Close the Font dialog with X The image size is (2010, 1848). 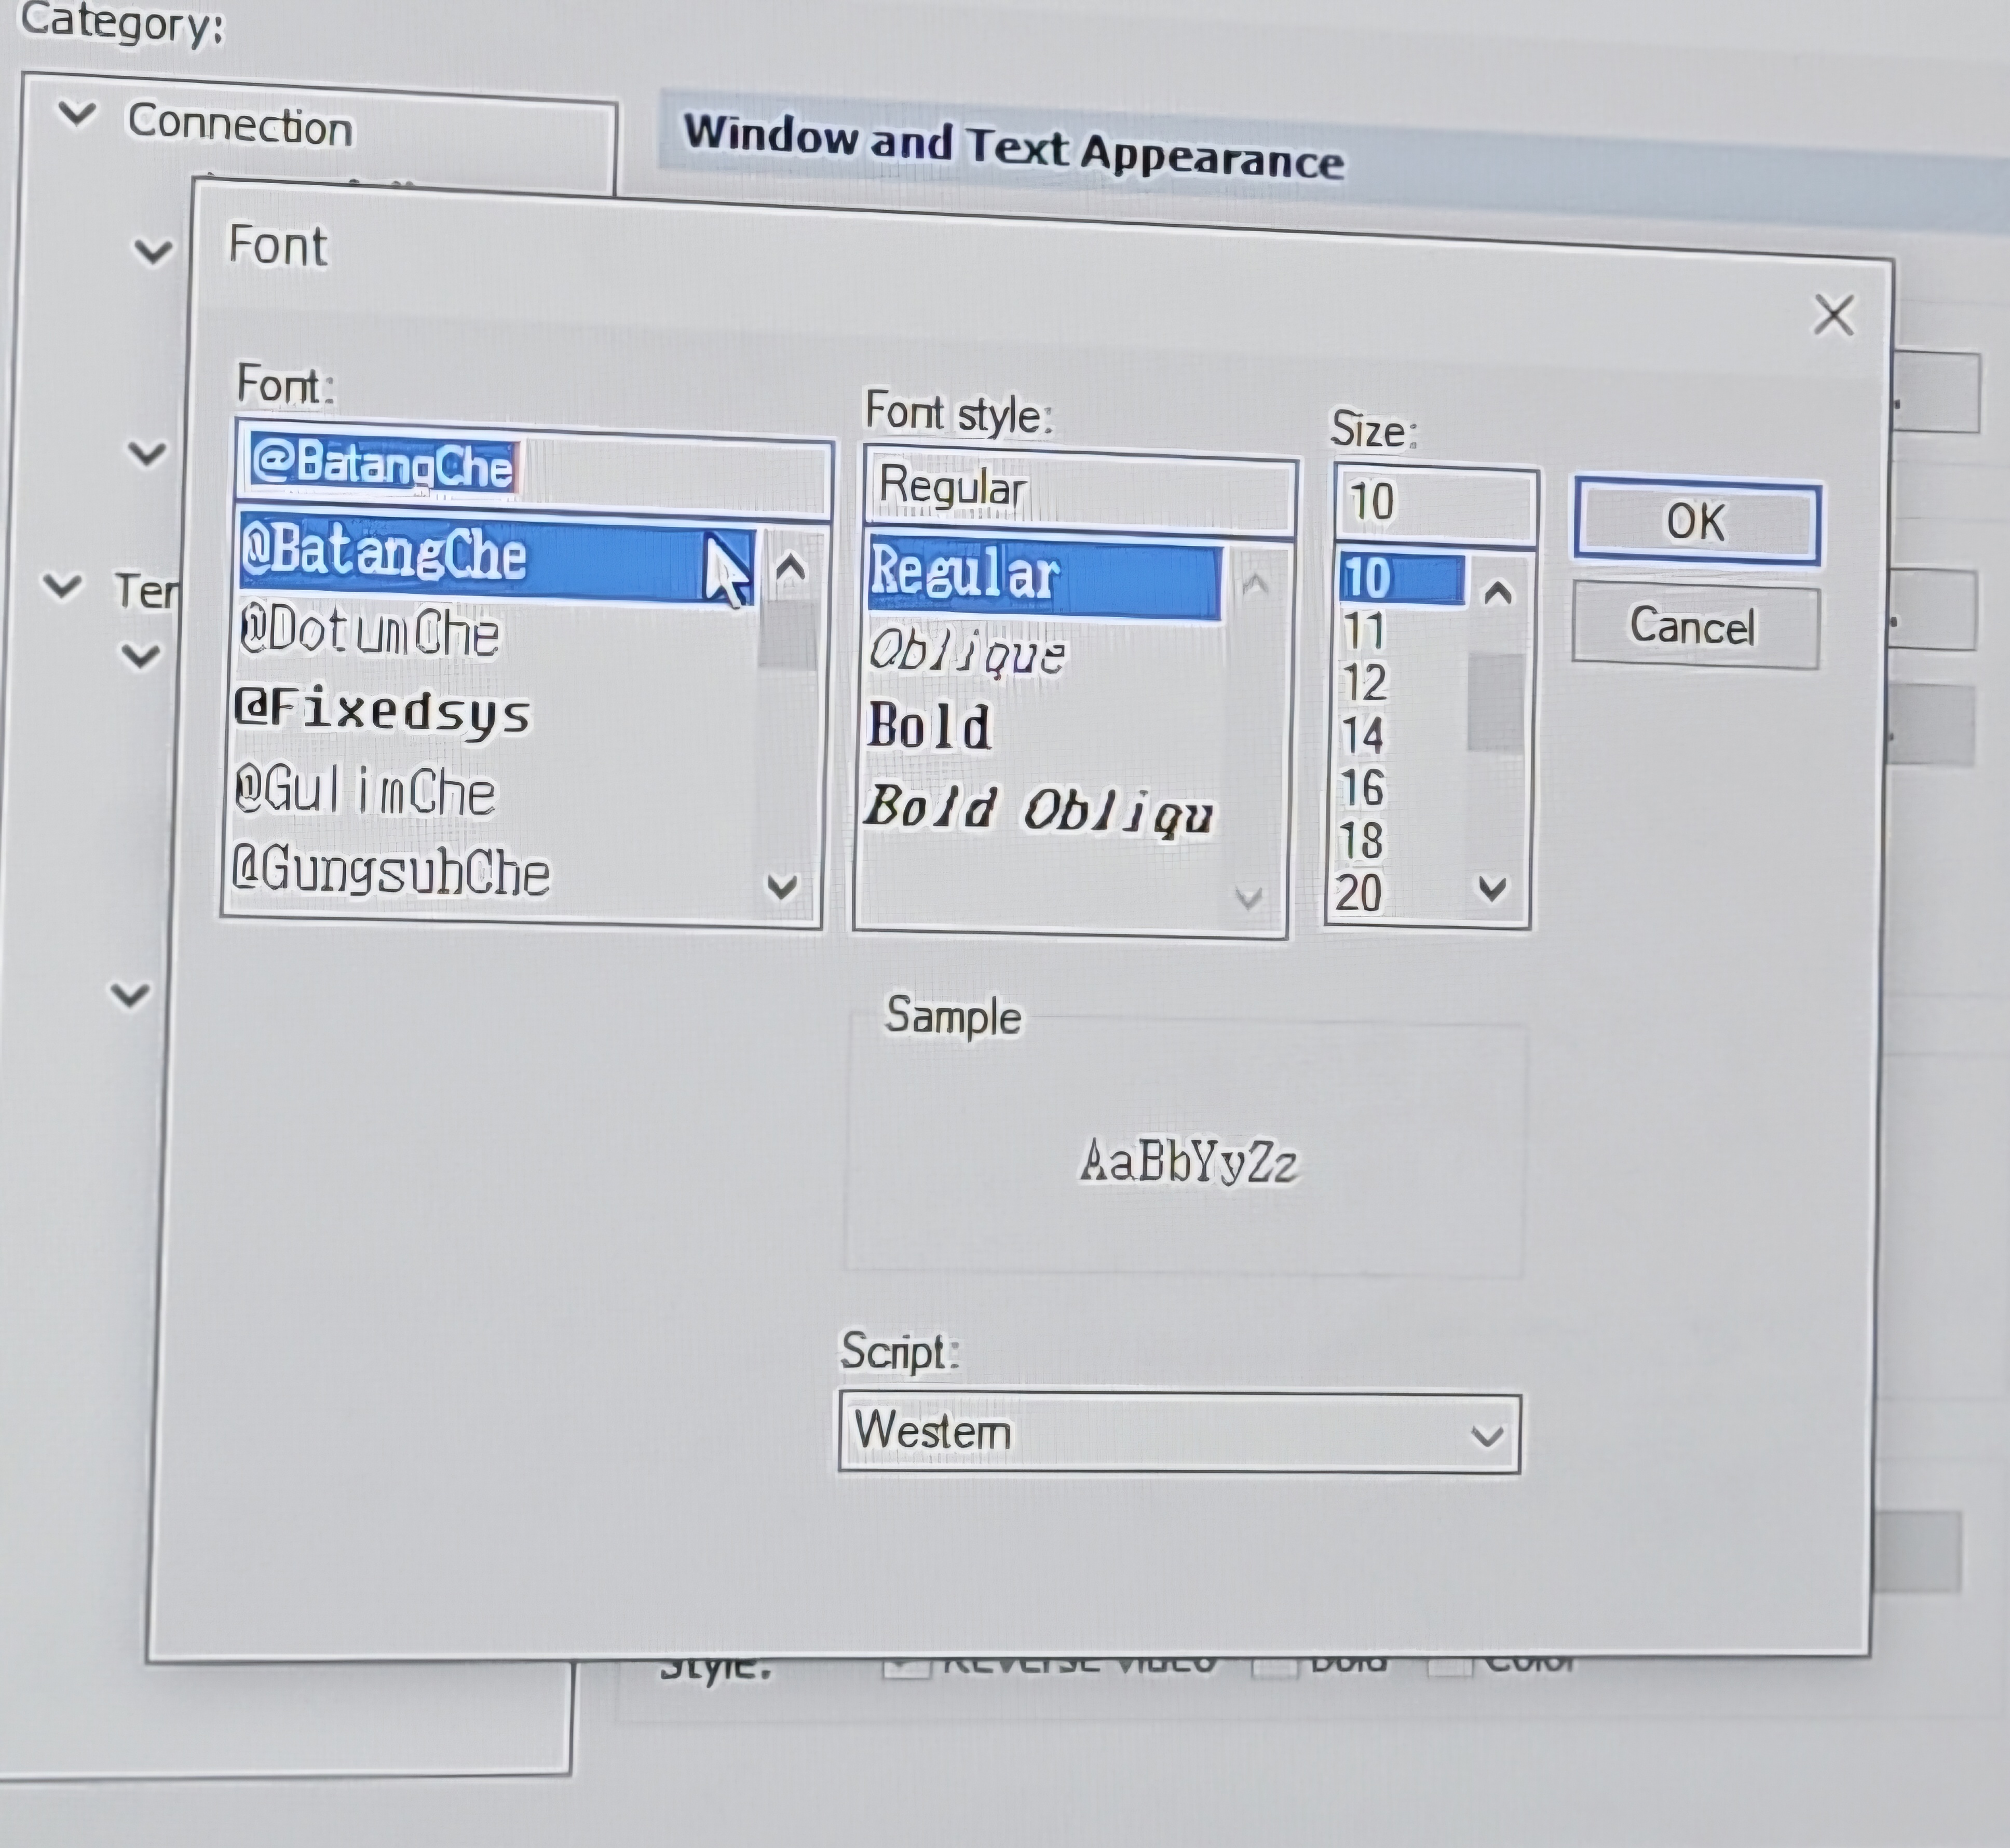[1833, 316]
